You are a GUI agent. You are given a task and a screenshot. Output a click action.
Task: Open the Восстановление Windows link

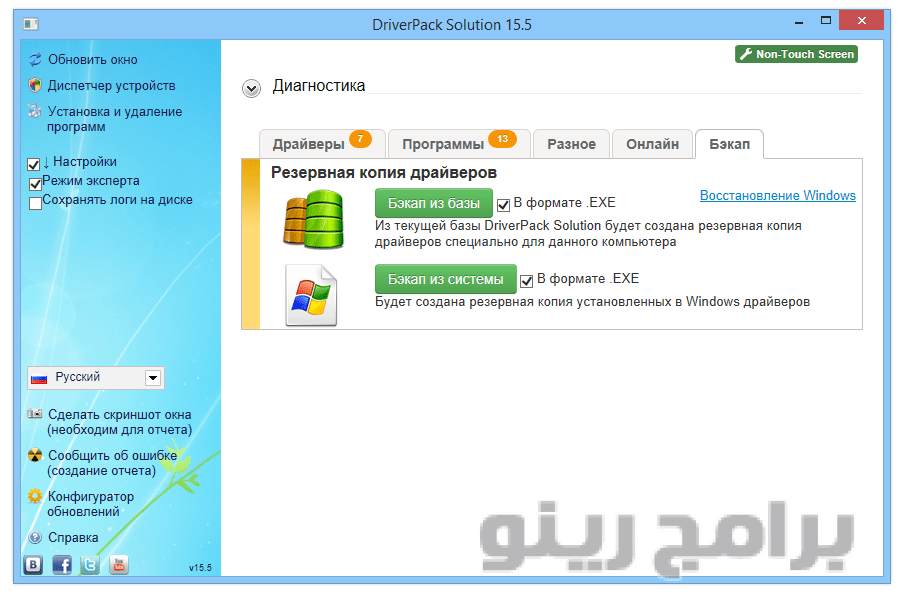(x=777, y=195)
